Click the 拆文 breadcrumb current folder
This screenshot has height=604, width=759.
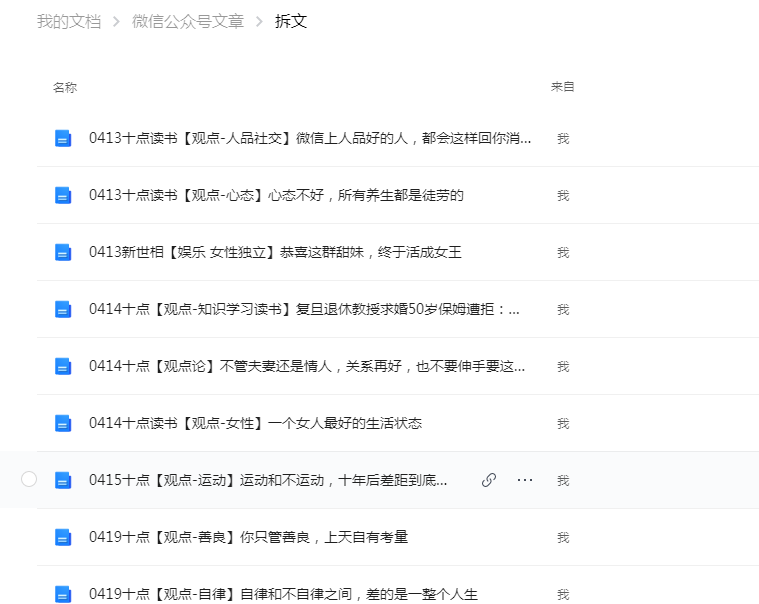[291, 21]
